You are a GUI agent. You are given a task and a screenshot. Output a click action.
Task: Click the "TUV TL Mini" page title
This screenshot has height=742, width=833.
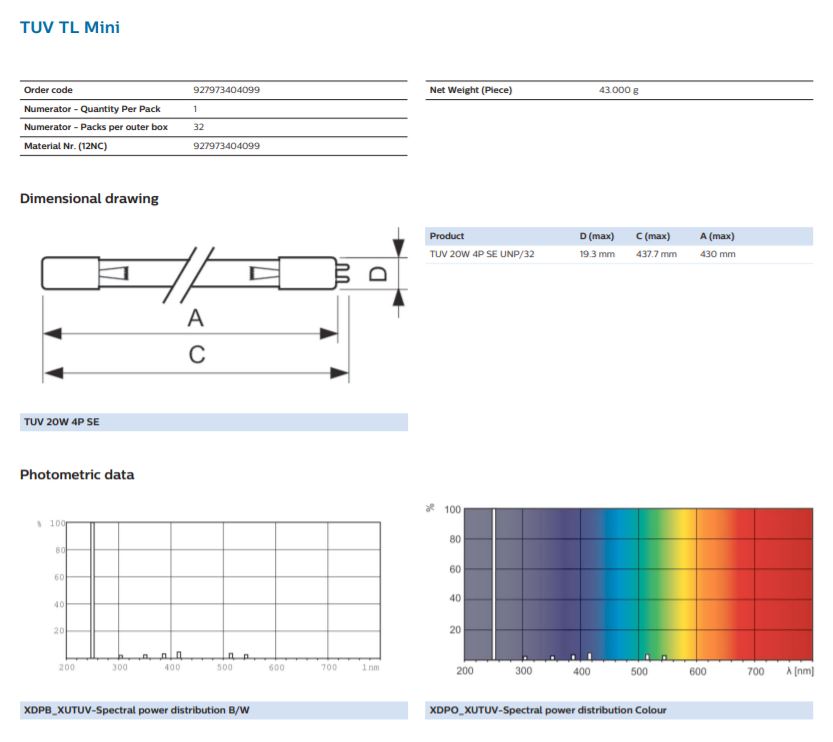point(70,27)
